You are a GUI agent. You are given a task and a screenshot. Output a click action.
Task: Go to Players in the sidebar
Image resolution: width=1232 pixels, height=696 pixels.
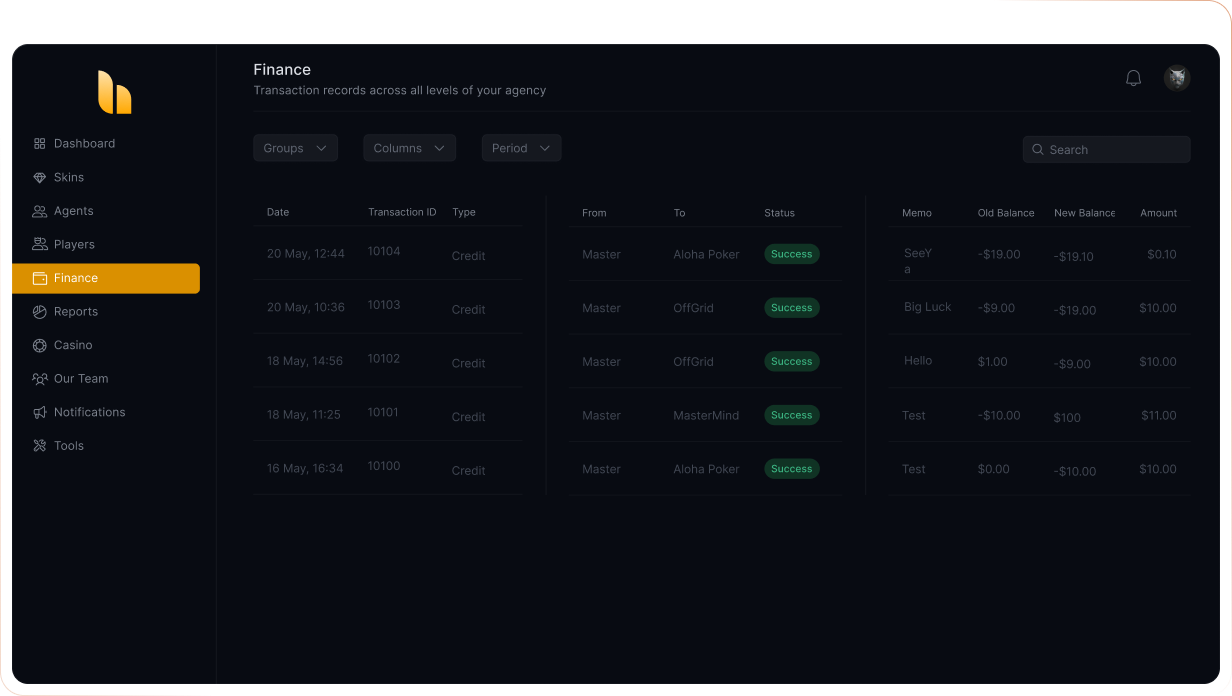[x=74, y=245]
